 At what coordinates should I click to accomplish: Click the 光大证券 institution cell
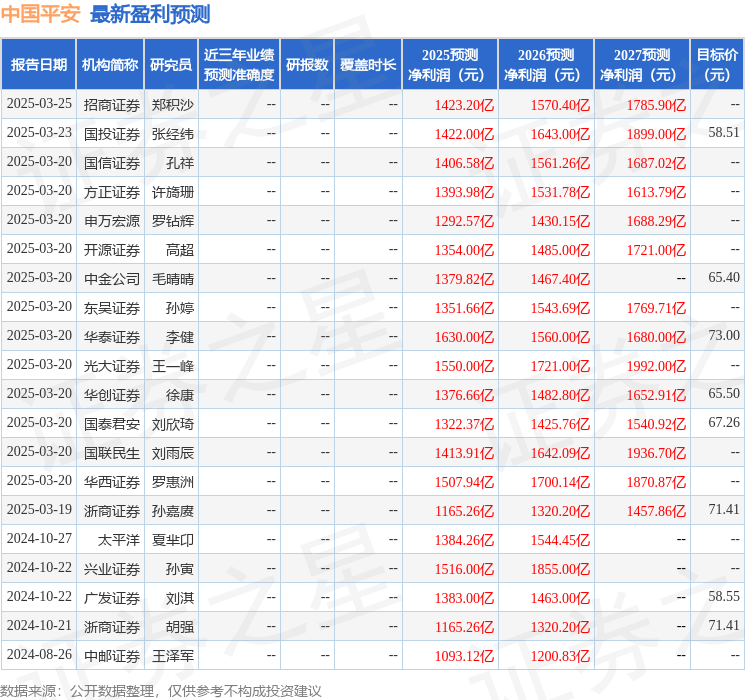click(112, 366)
